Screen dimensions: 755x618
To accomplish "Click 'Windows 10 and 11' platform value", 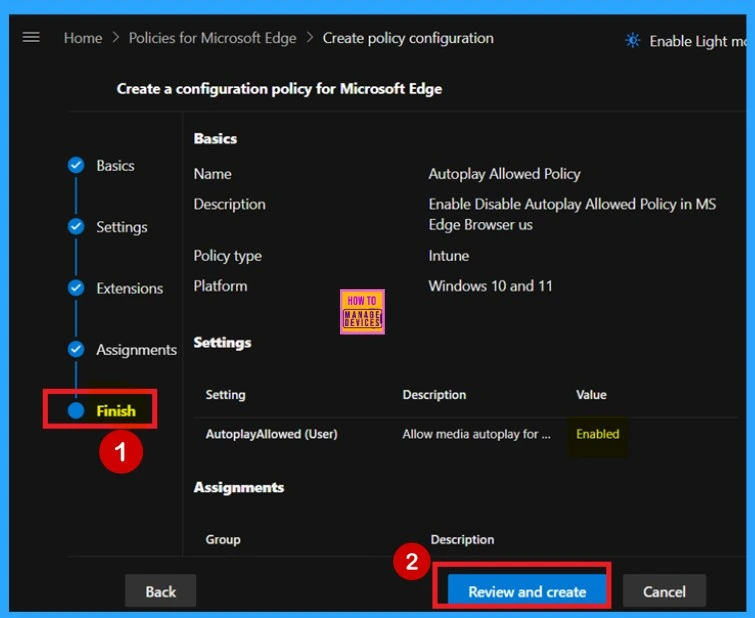I will pyautogui.click(x=490, y=286).
